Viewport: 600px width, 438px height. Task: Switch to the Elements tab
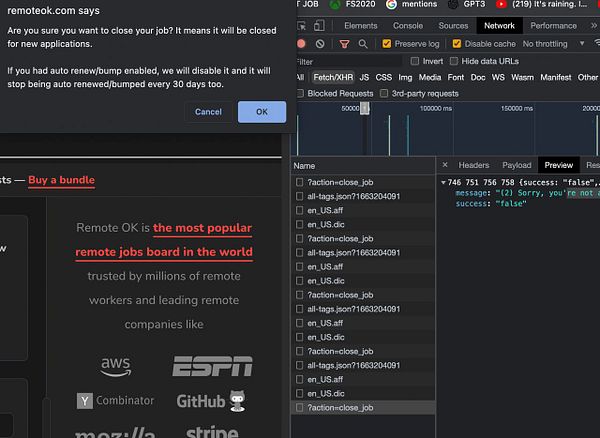pos(360,26)
